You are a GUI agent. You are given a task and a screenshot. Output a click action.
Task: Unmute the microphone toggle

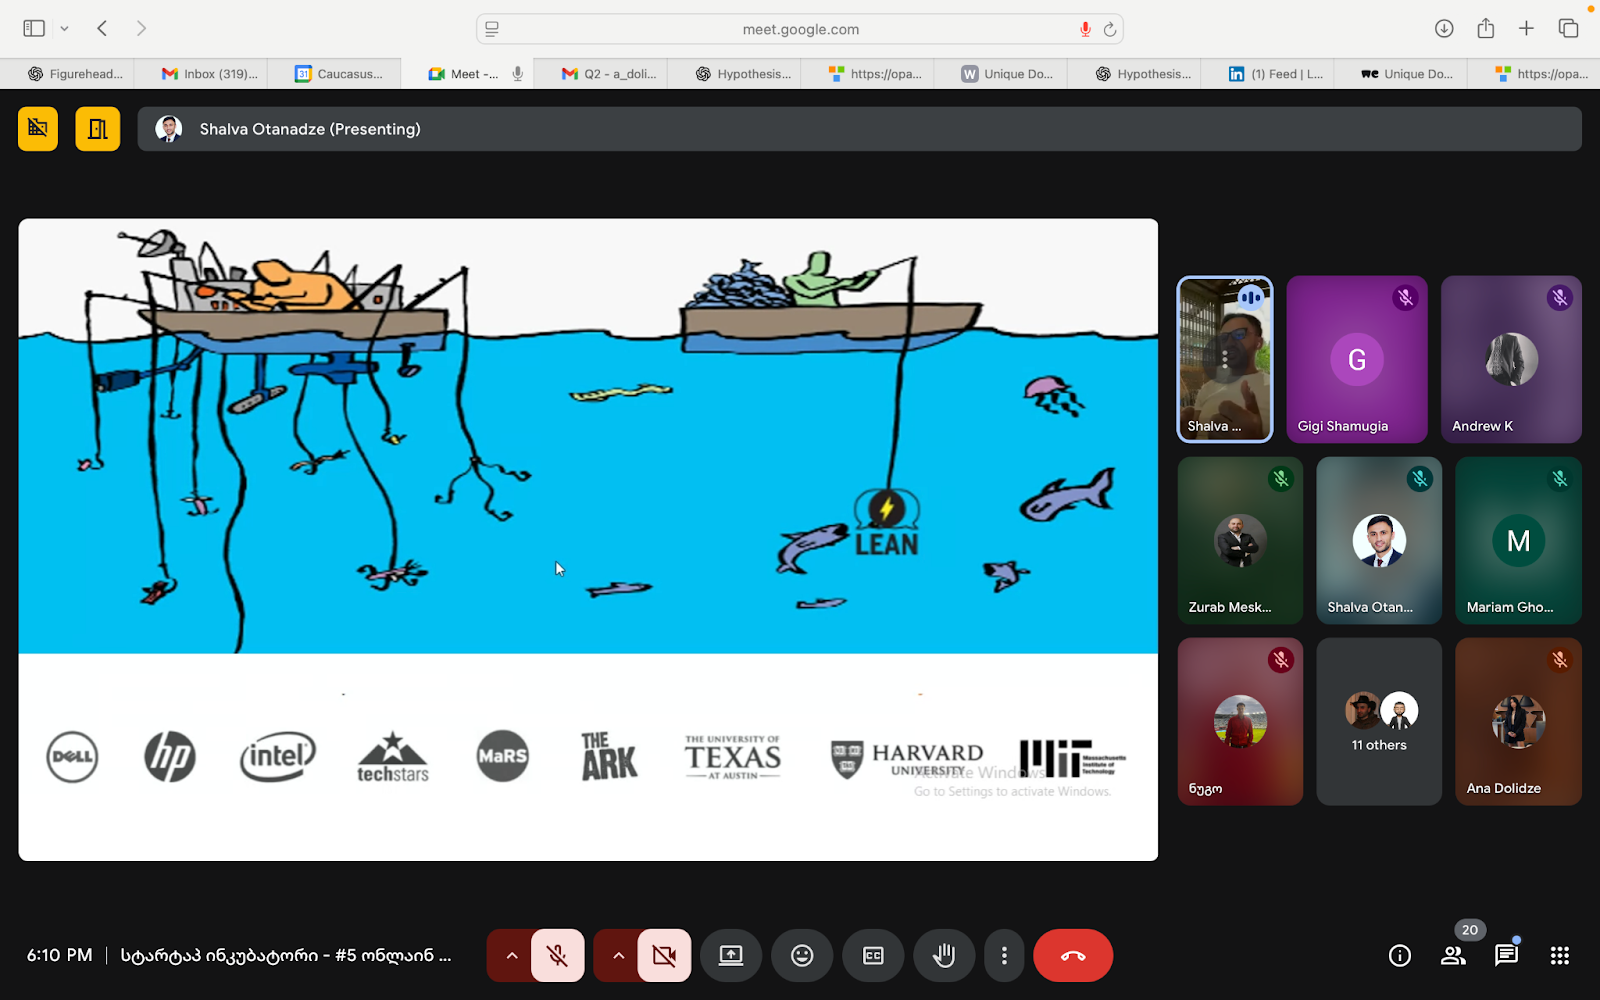[x=558, y=956]
